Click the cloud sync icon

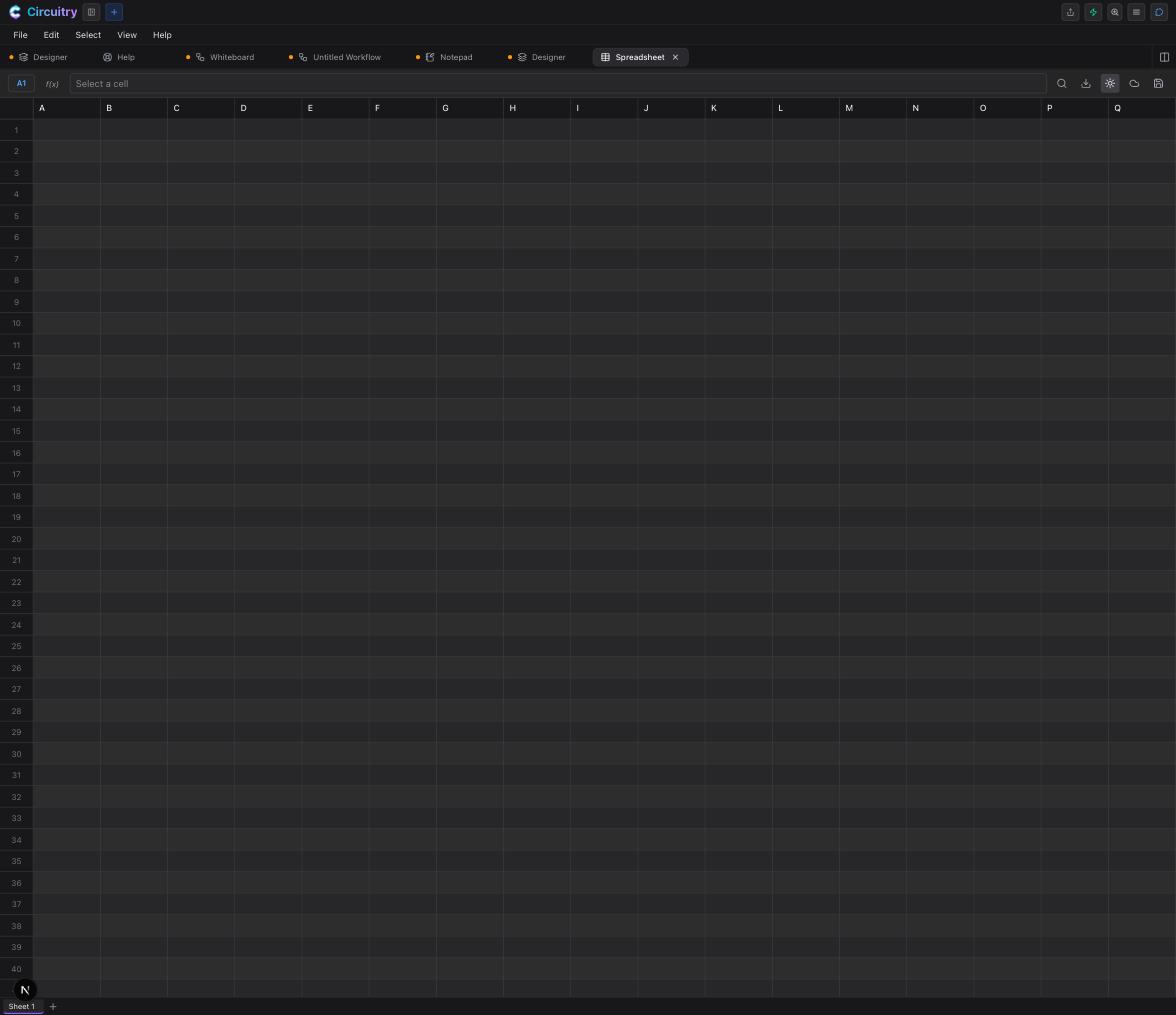(x=1134, y=83)
